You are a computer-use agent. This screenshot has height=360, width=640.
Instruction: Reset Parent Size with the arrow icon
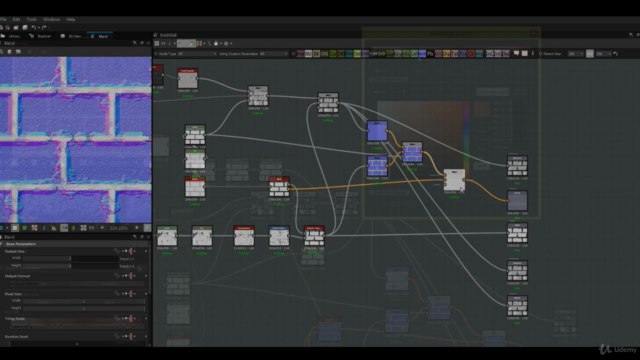[616, 53]
